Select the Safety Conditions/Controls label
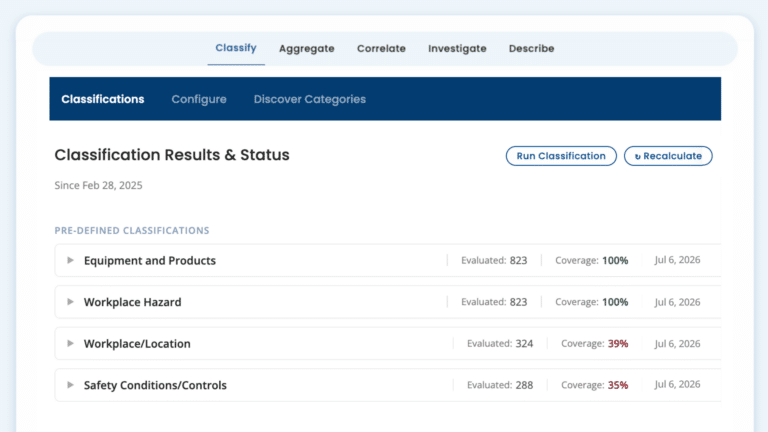This screenshot has width=768, height=432. click(155, 385)
